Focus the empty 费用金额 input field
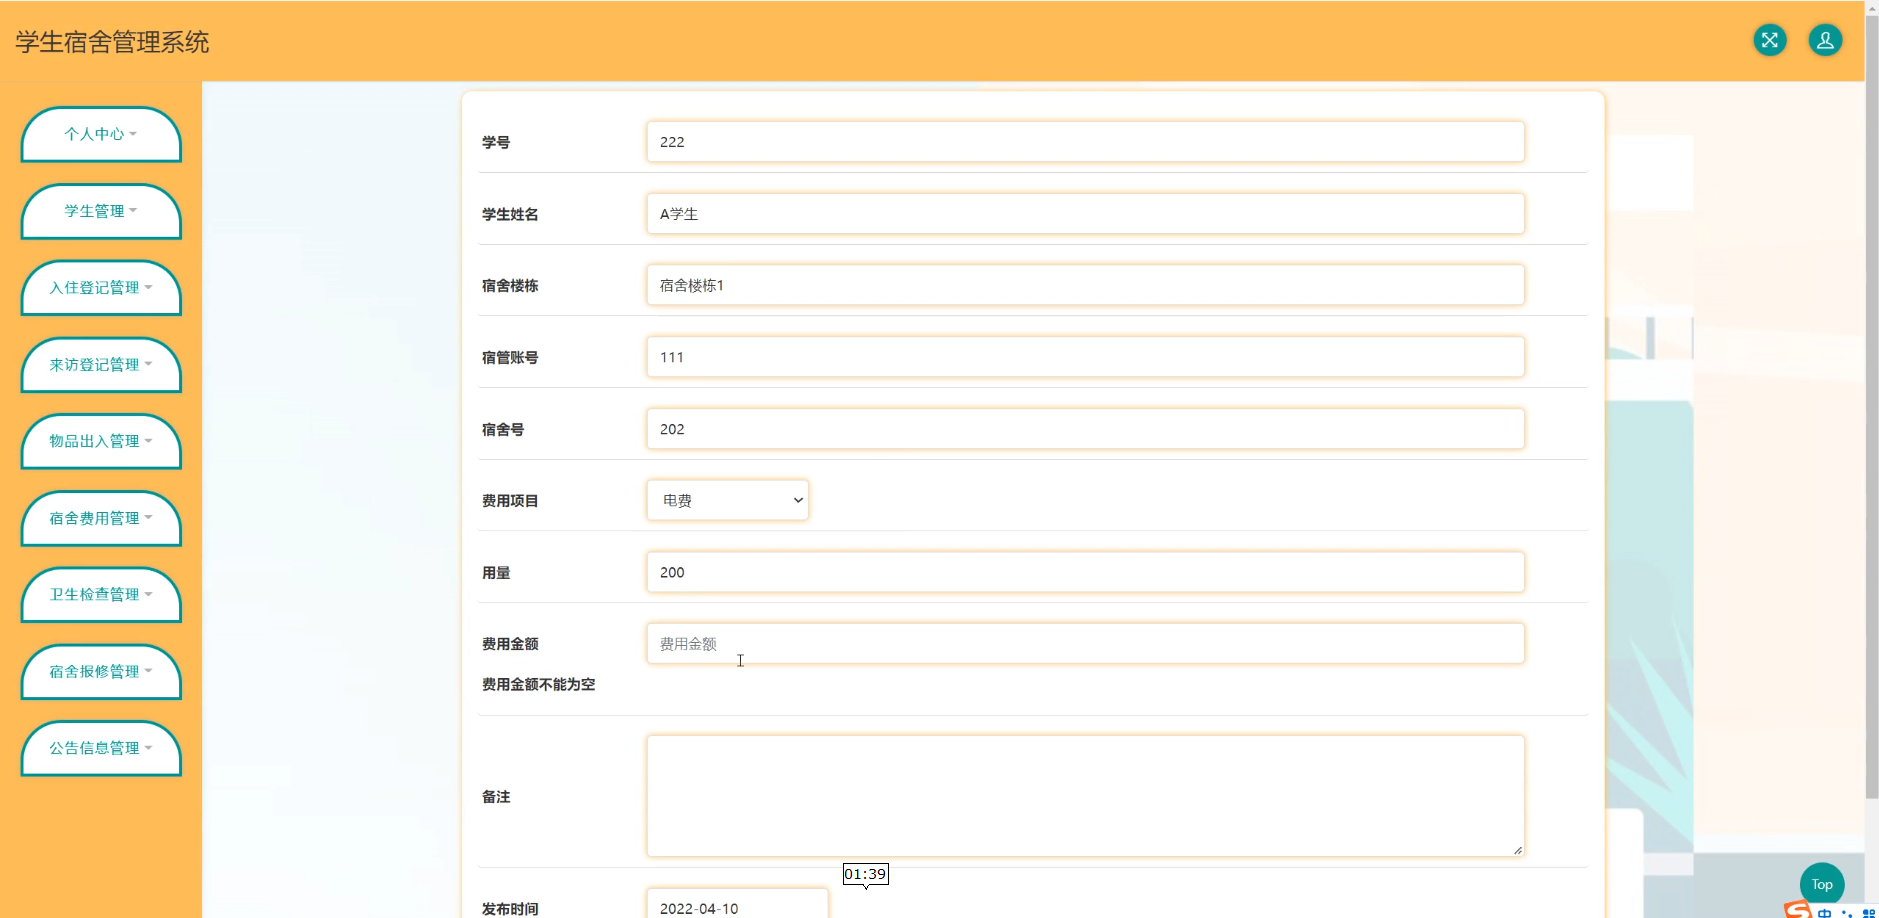The height and width of the screenshot is (918, 1879). coord(1085,644)
